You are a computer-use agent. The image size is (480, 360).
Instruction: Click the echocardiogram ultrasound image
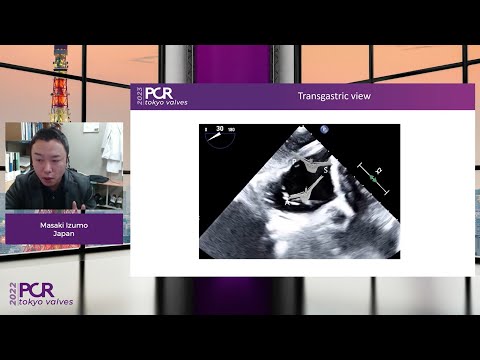pyautogui.click(x=299, y=191)
